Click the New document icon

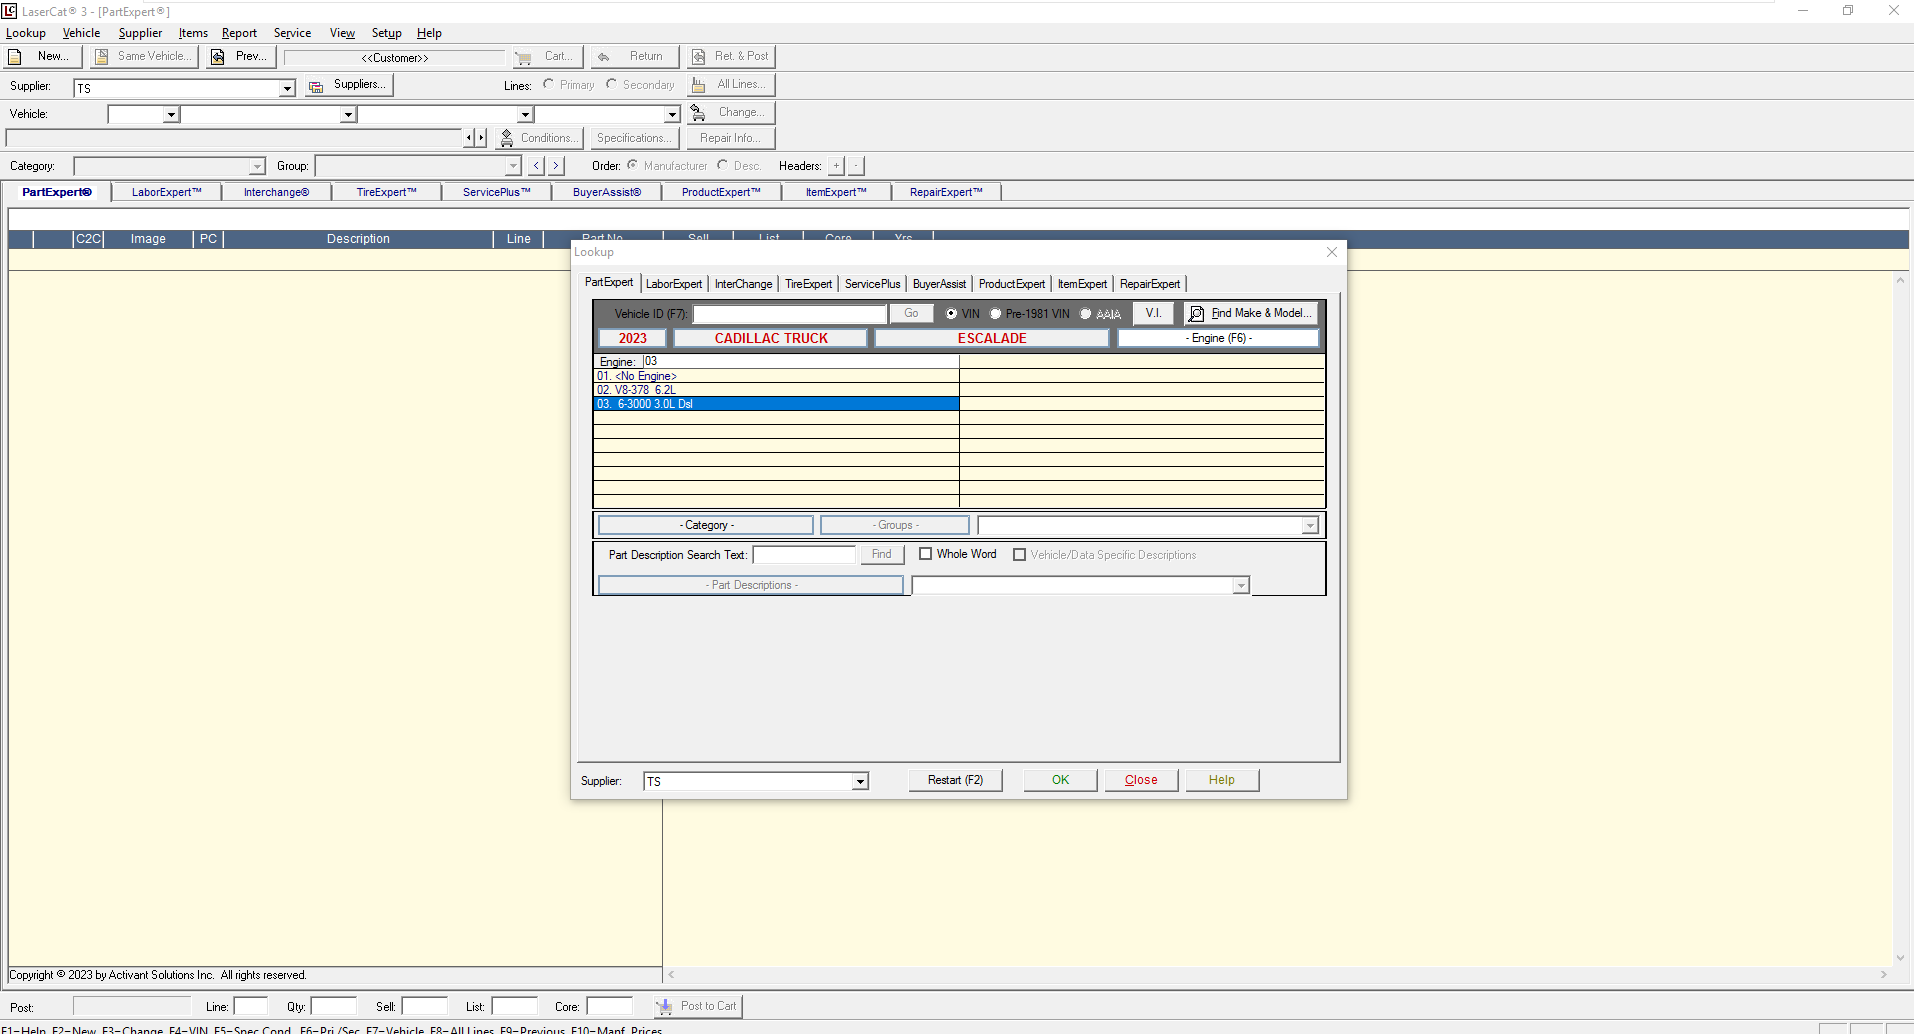(15, 57)
